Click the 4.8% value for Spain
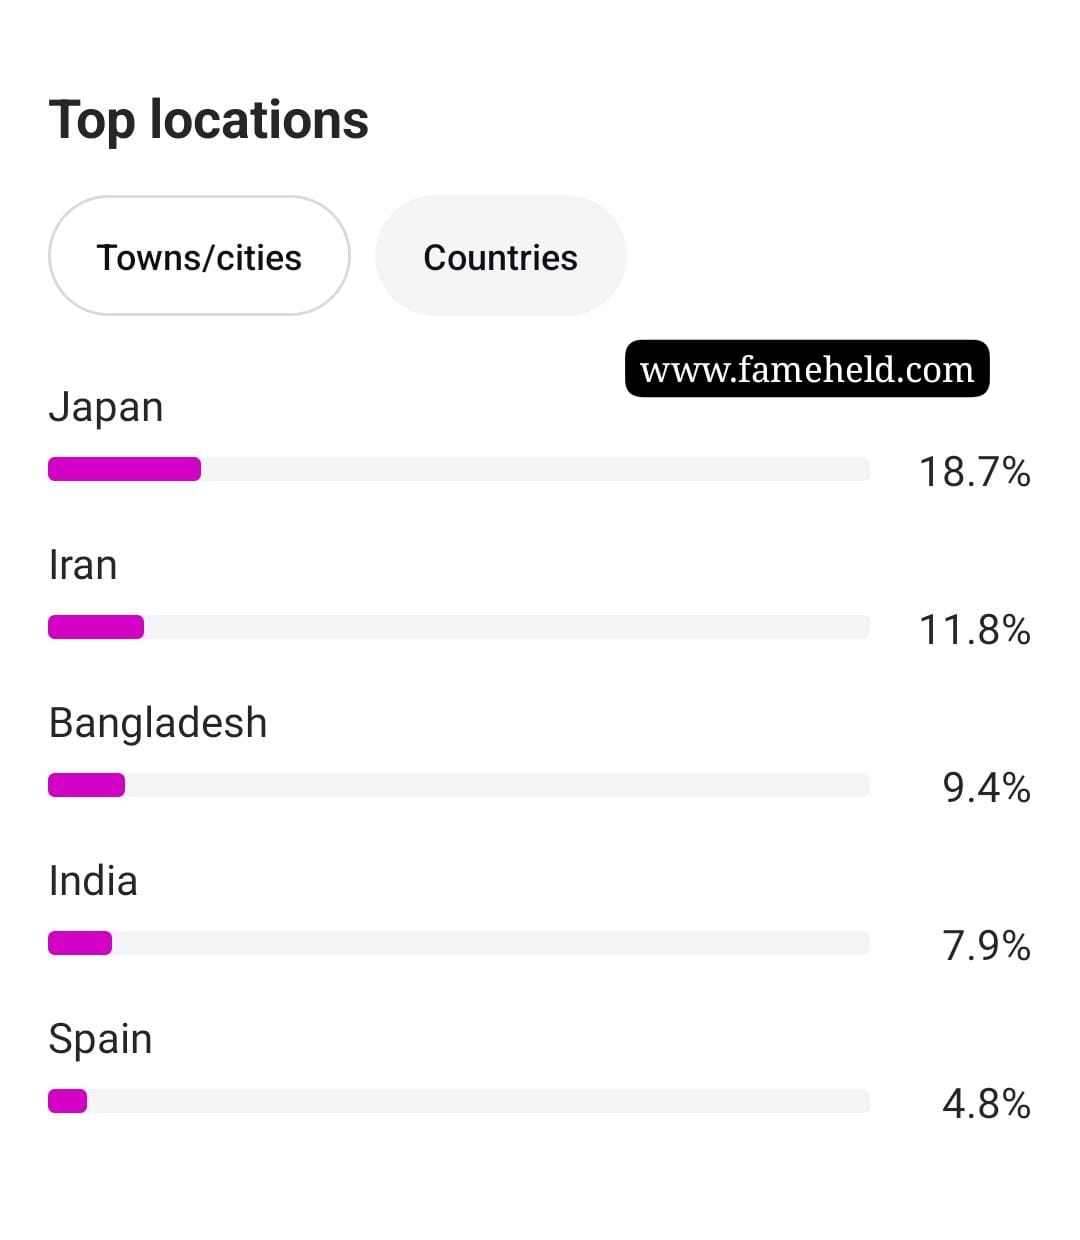This screenshot has width=1080, height=1240. [x=986, y=1103]
